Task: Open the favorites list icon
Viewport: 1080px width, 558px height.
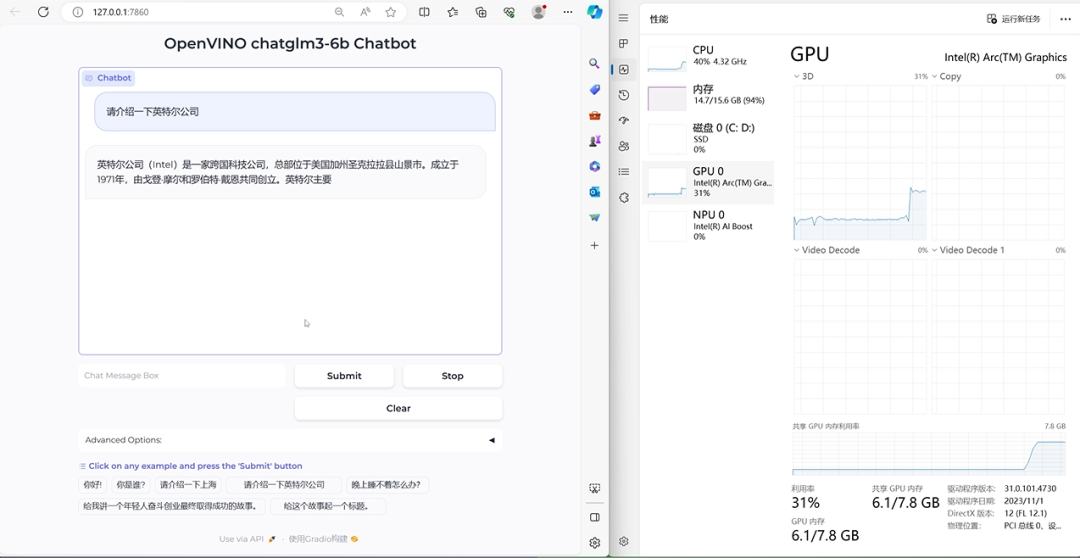Action: (453, 12)
